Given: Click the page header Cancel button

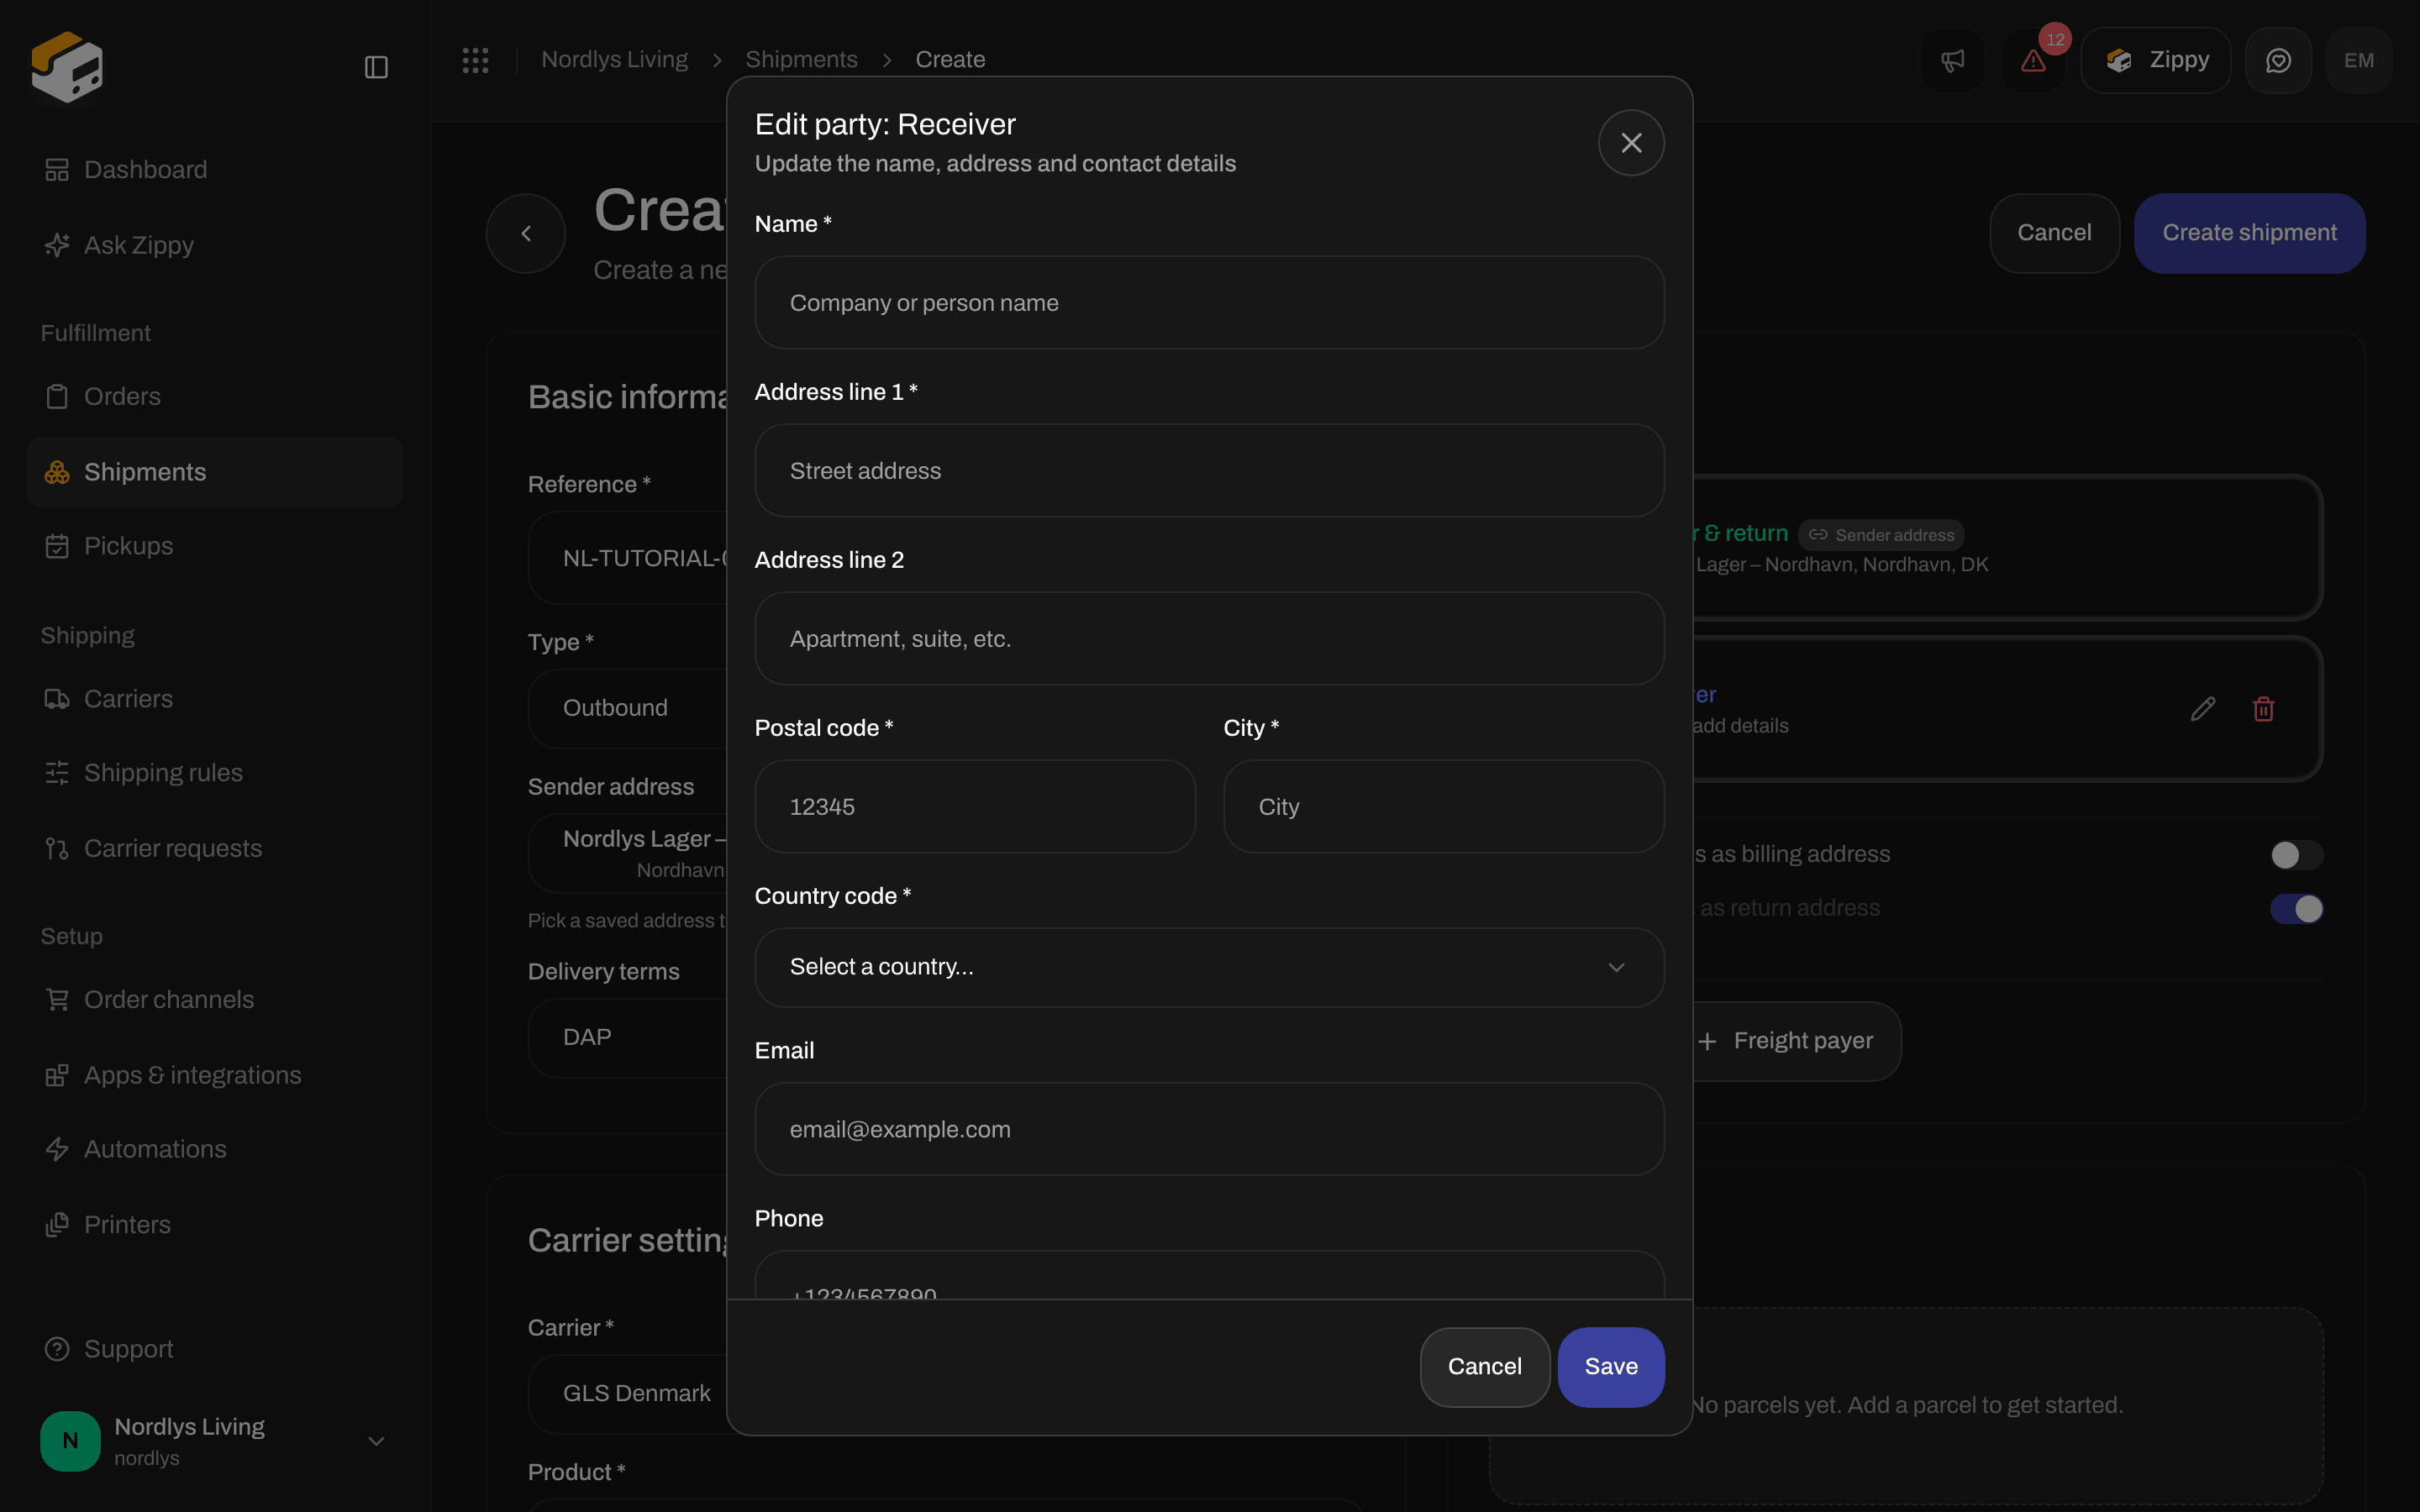Looking at the screenshot, I should (x=2054, y=233).
